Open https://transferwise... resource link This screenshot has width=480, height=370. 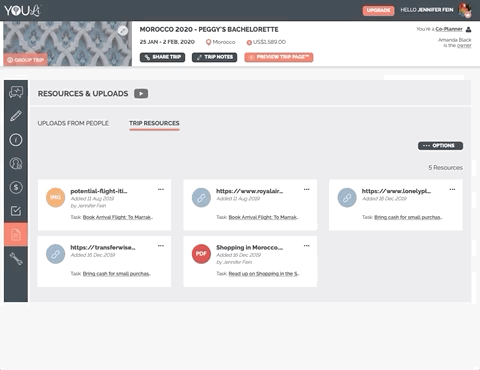click(x=103, y=247)
